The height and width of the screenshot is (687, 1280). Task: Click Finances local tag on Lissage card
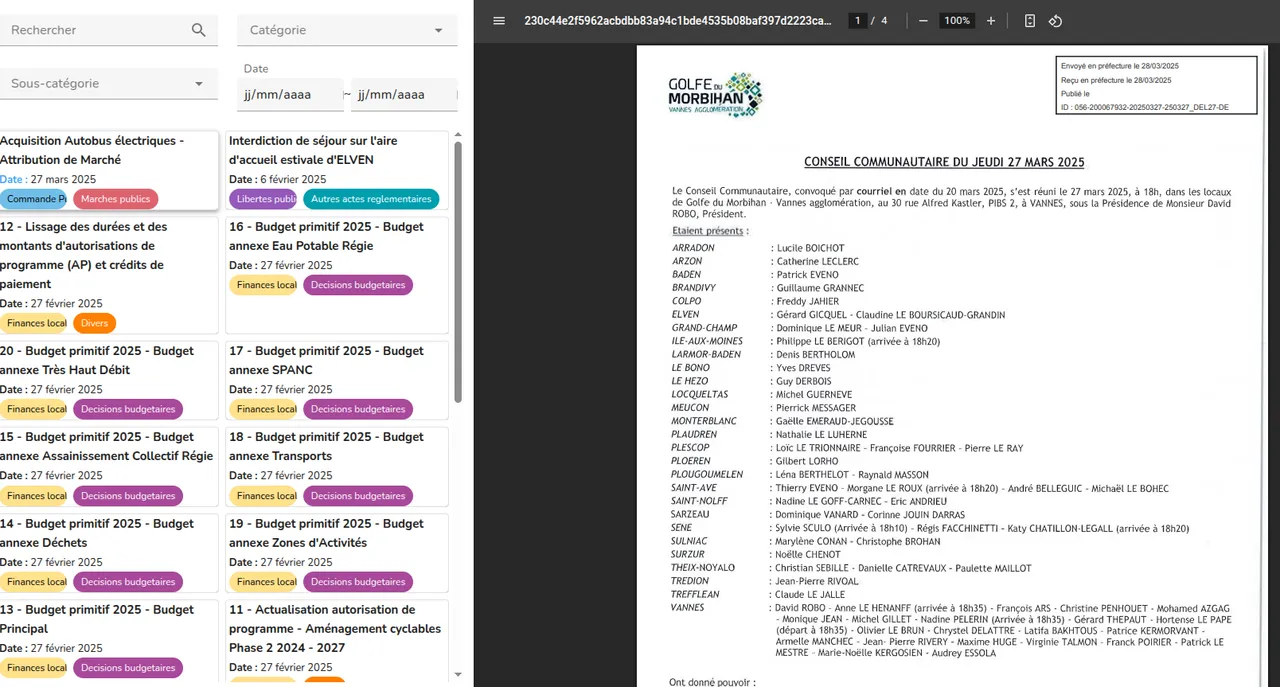[x=33, y=323]
